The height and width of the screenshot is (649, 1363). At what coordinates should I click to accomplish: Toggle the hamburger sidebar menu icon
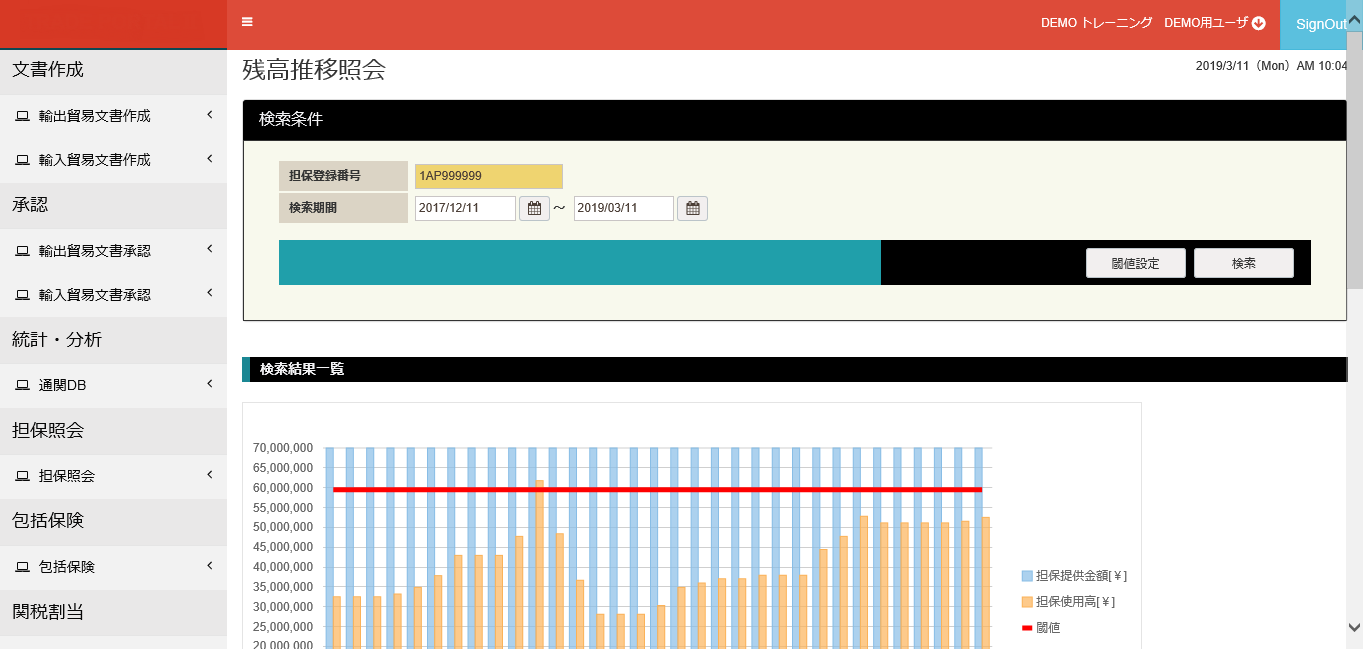tap(247, 22)
